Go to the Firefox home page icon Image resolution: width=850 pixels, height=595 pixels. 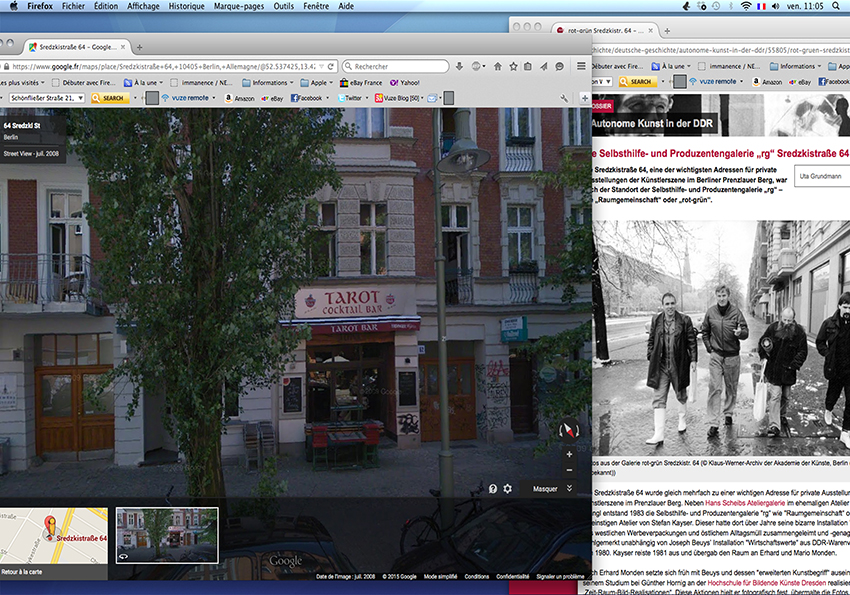tap(498, 67)
